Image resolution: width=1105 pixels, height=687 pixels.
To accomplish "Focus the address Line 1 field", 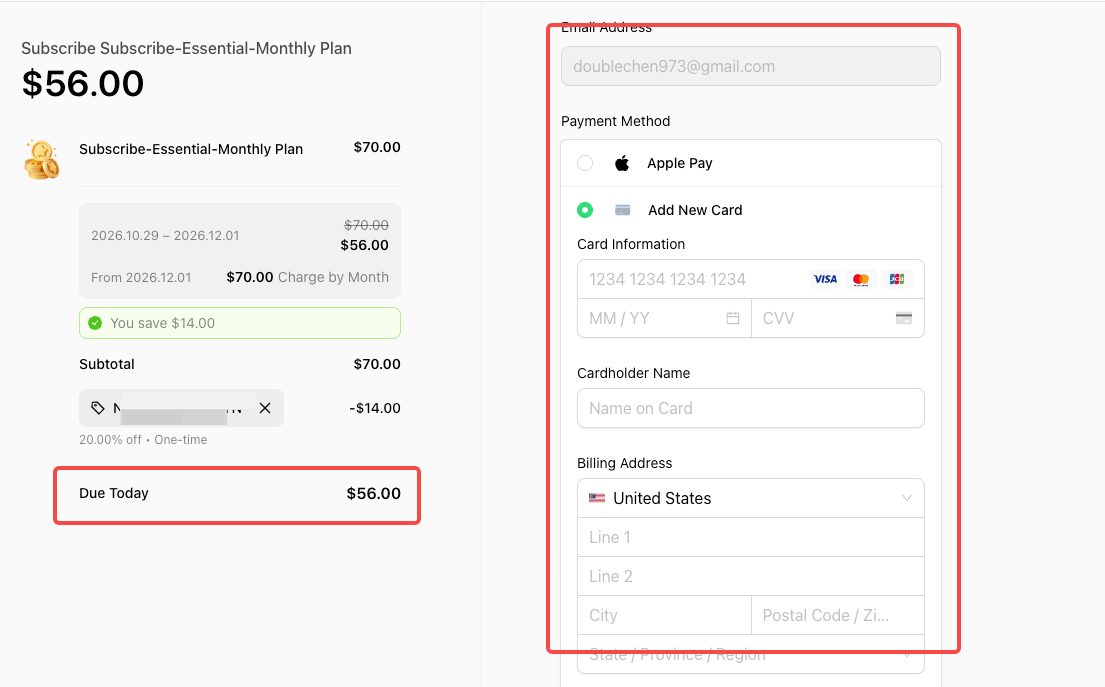I will click(751, 538).
